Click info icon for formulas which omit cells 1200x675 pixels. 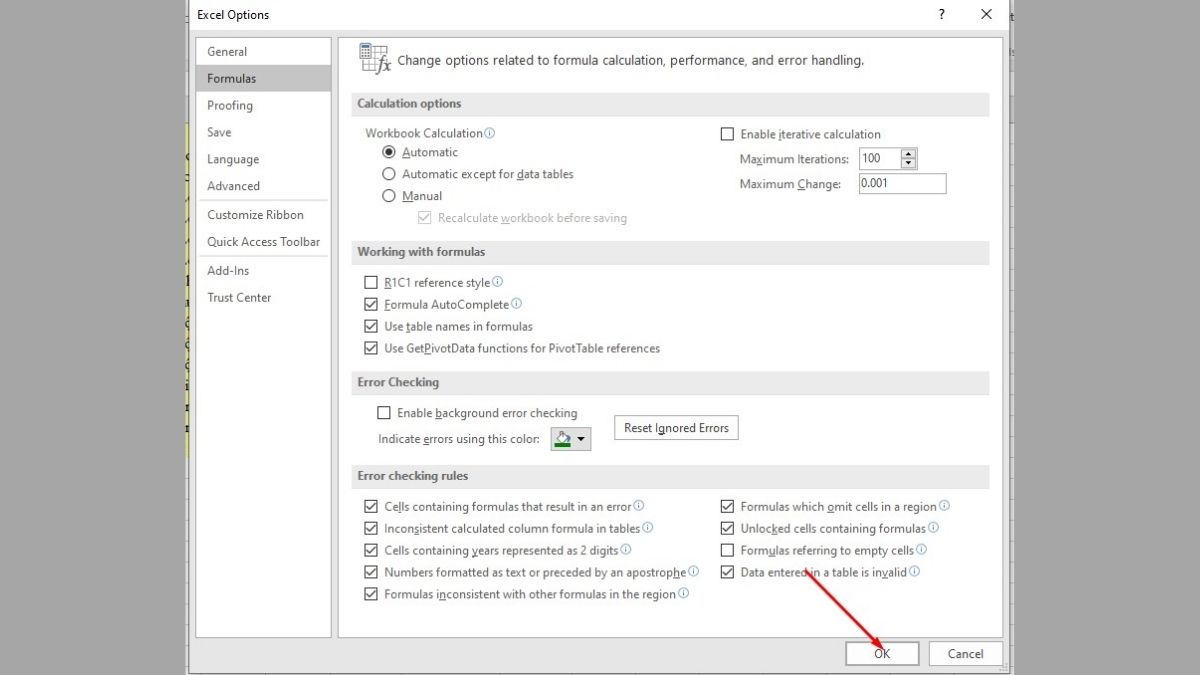tap(945, 506)
